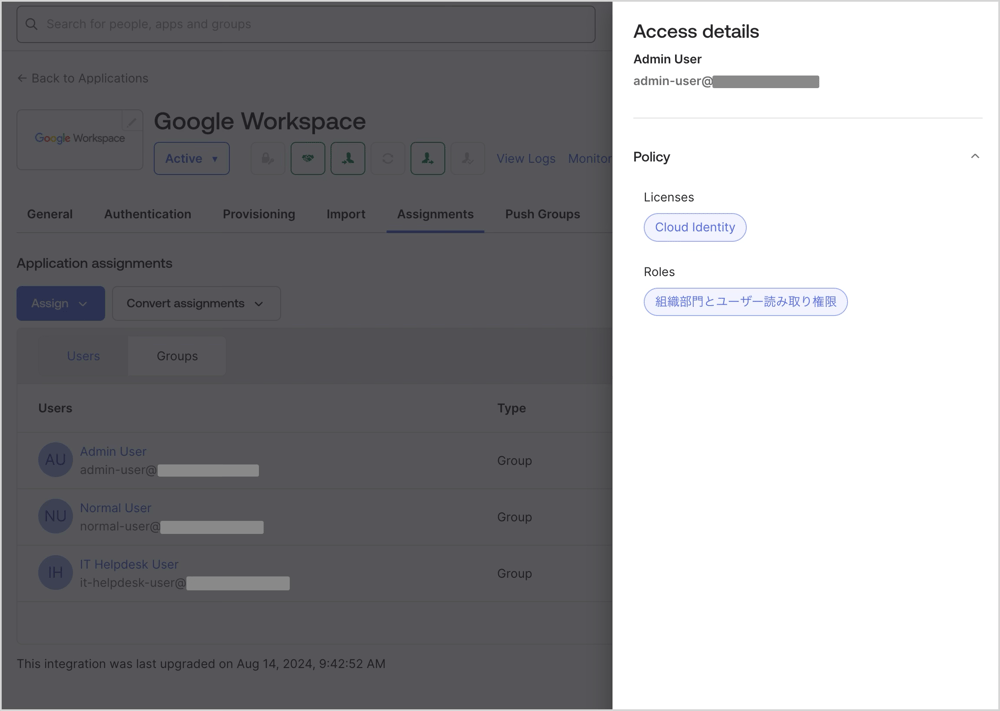
Task: Open the Admin User profile link
Action: click(113, 451)
